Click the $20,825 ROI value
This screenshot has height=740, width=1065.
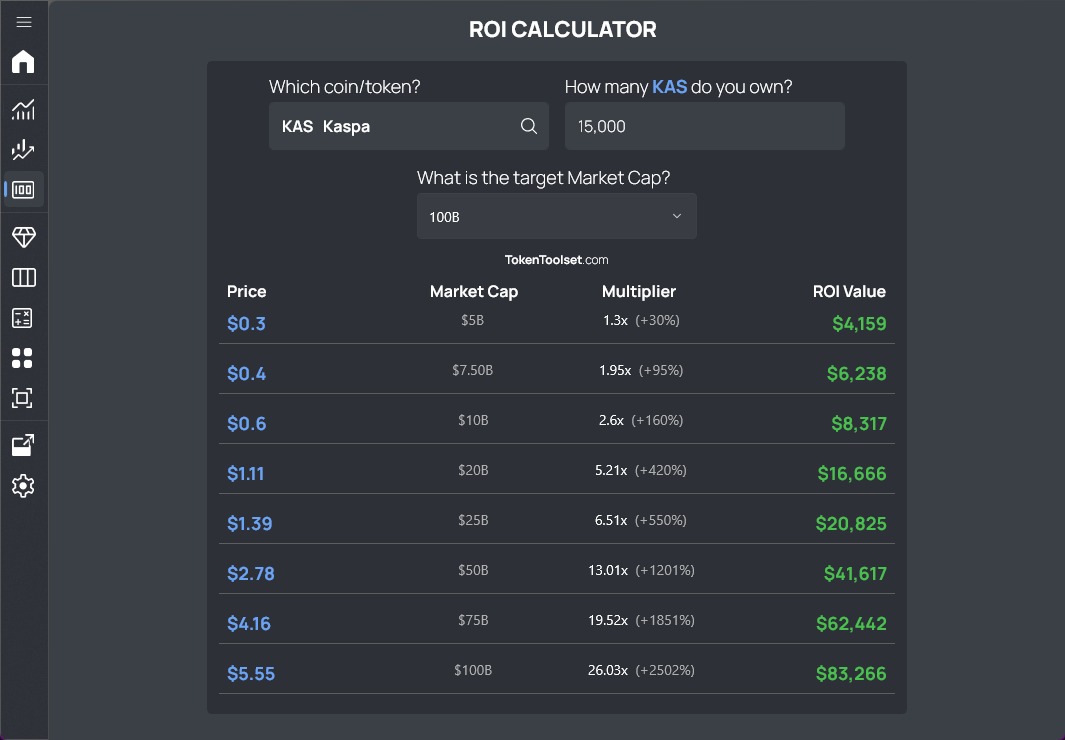[x=851, y=524]
